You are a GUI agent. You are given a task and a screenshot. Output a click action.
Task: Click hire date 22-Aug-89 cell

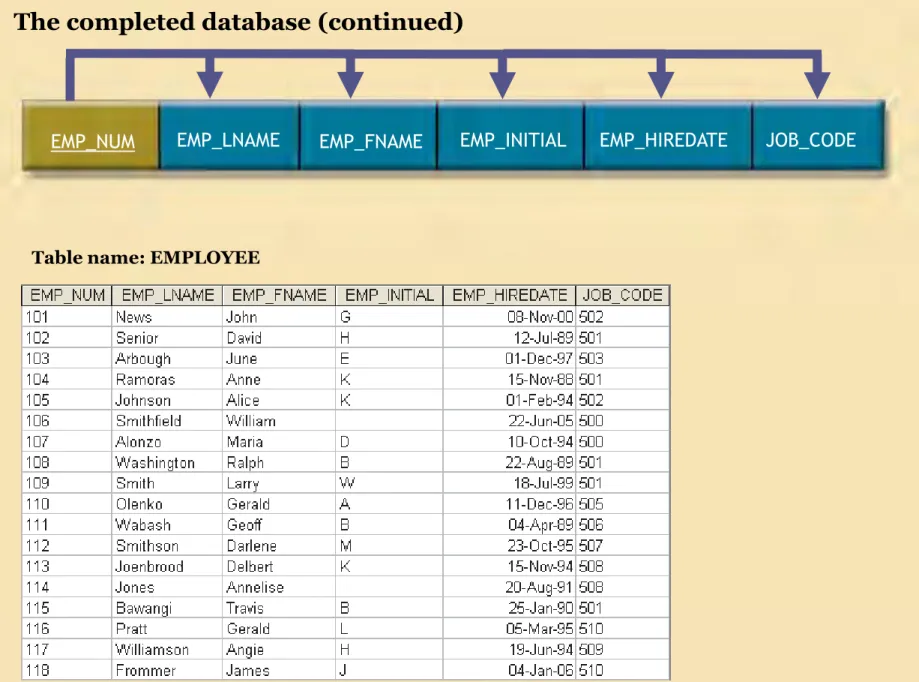click(x=509, y=463)
